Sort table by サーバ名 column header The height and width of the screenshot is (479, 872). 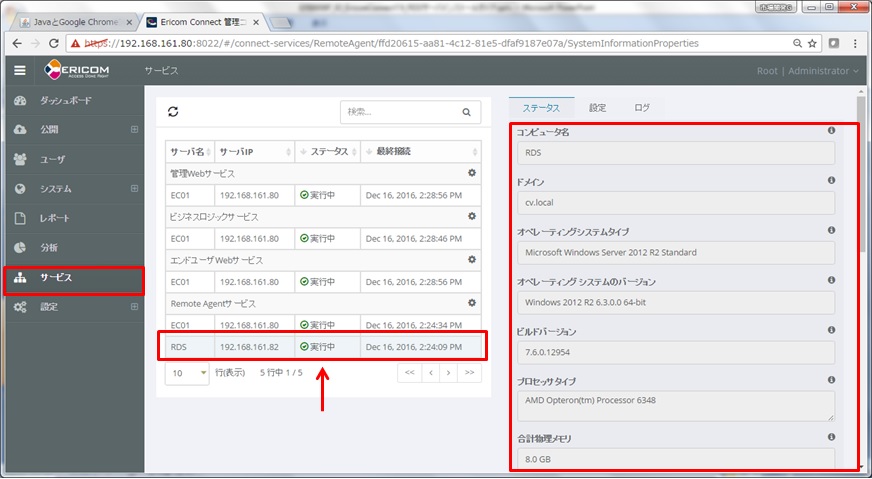187,152
